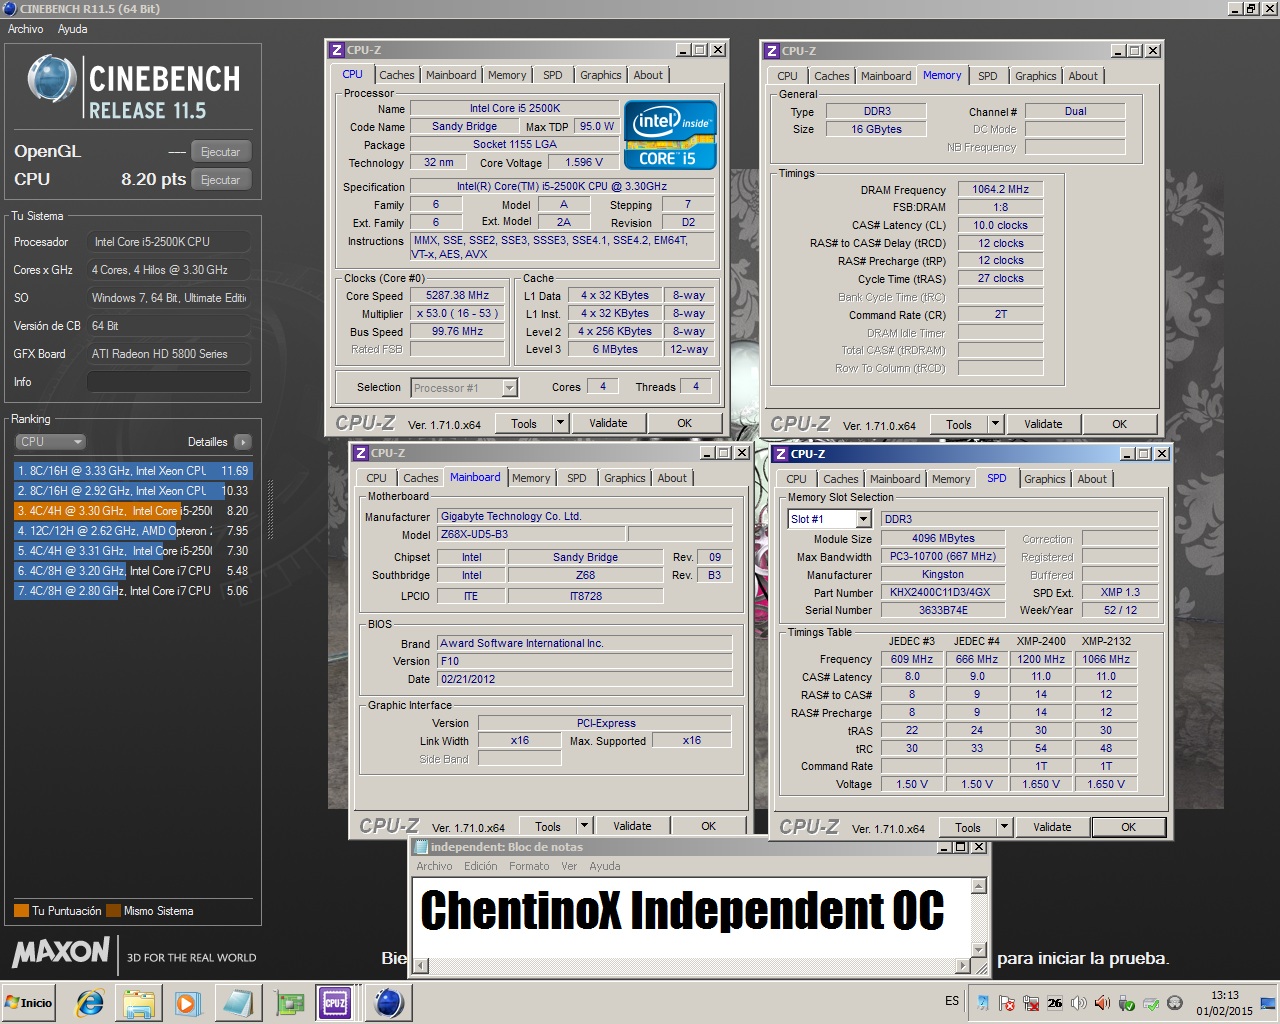Image resolution: width=1280 pixels, height=1024 pixels.
Task: Click Notepad vertical scrollbar up arrow
Action: click(x=980, y=886)
